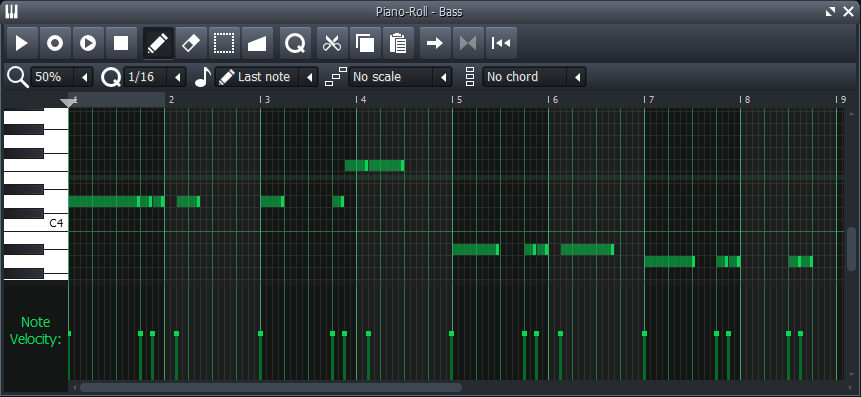Select the long first note at bar 1
The height and width of the screenshot is (397, 861).
coord(104,202)
